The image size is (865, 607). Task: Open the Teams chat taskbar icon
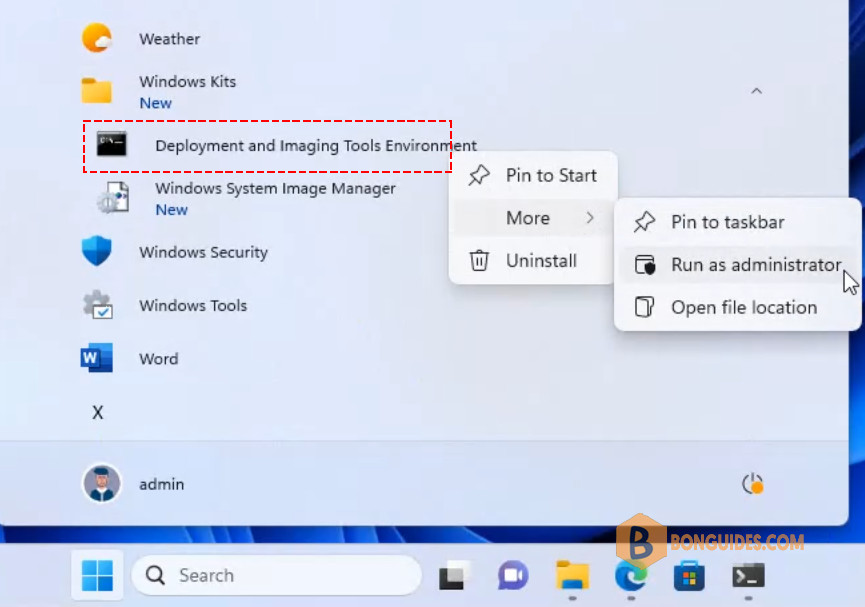pyautogui.click(x=513, y=576)
